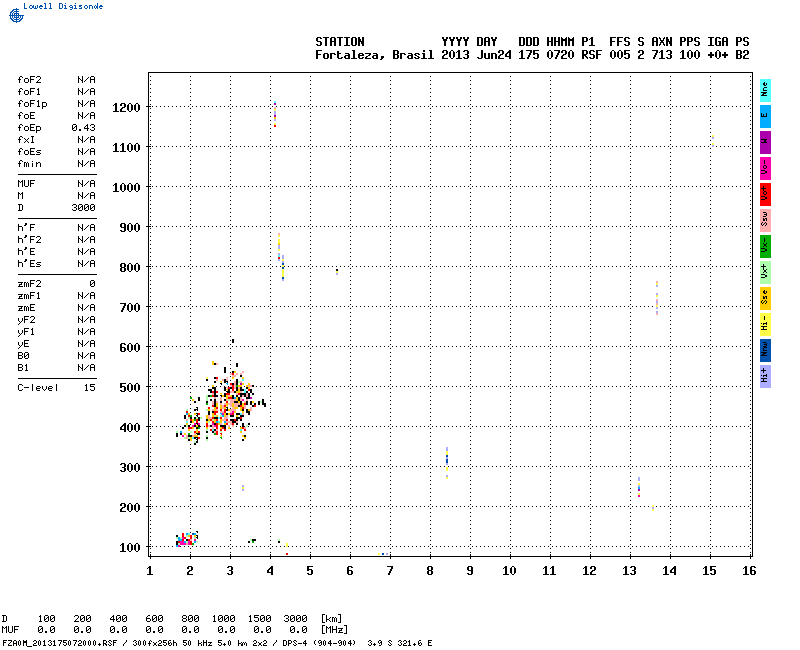Select the navy NNW legend swatch
The image size is (800, 650).
(765, 350)
